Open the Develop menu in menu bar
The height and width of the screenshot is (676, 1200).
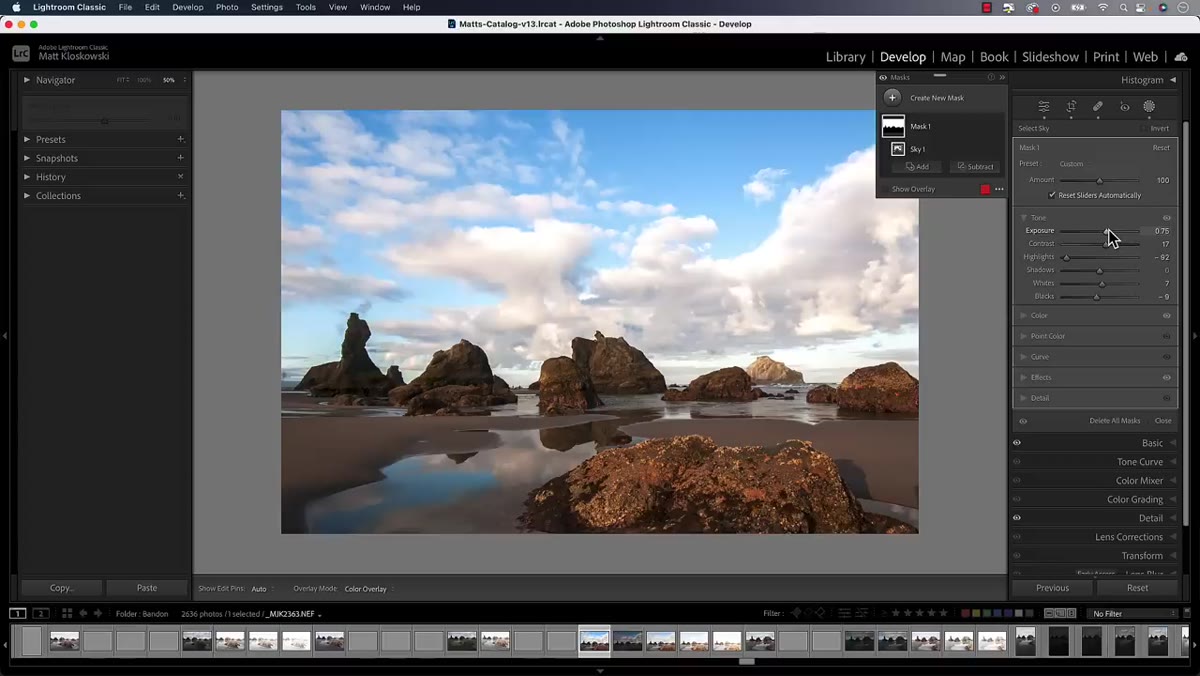187,7
